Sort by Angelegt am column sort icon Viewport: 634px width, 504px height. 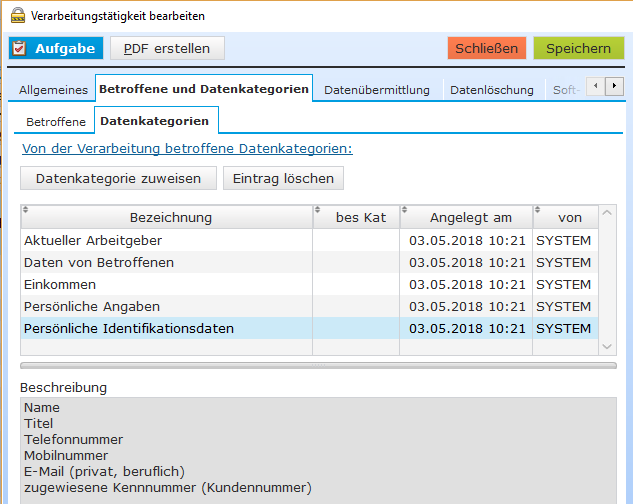click(x=404, y=210)
